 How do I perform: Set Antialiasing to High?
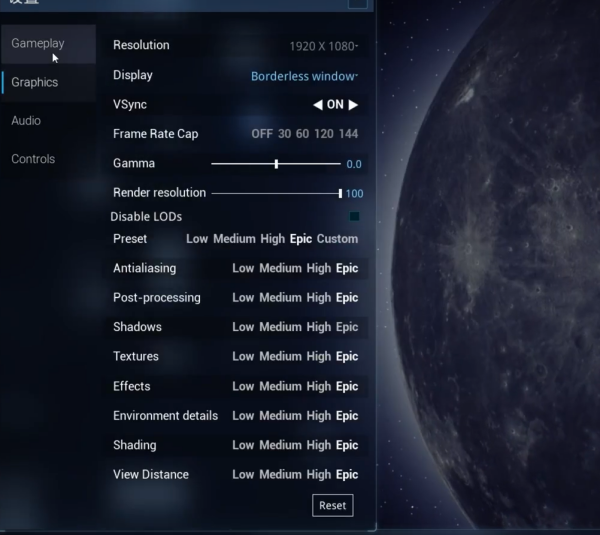[319, 268]
